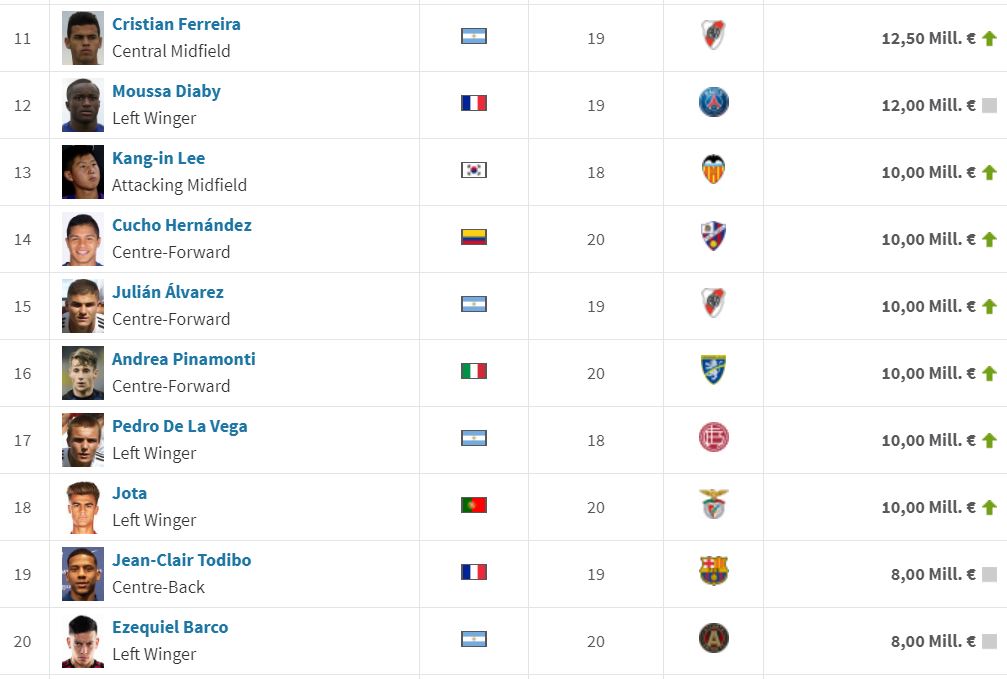The image size is (1007, 679).
Task: Click Julián Álvarez's player photo
Action: click(x=82, y=306)
